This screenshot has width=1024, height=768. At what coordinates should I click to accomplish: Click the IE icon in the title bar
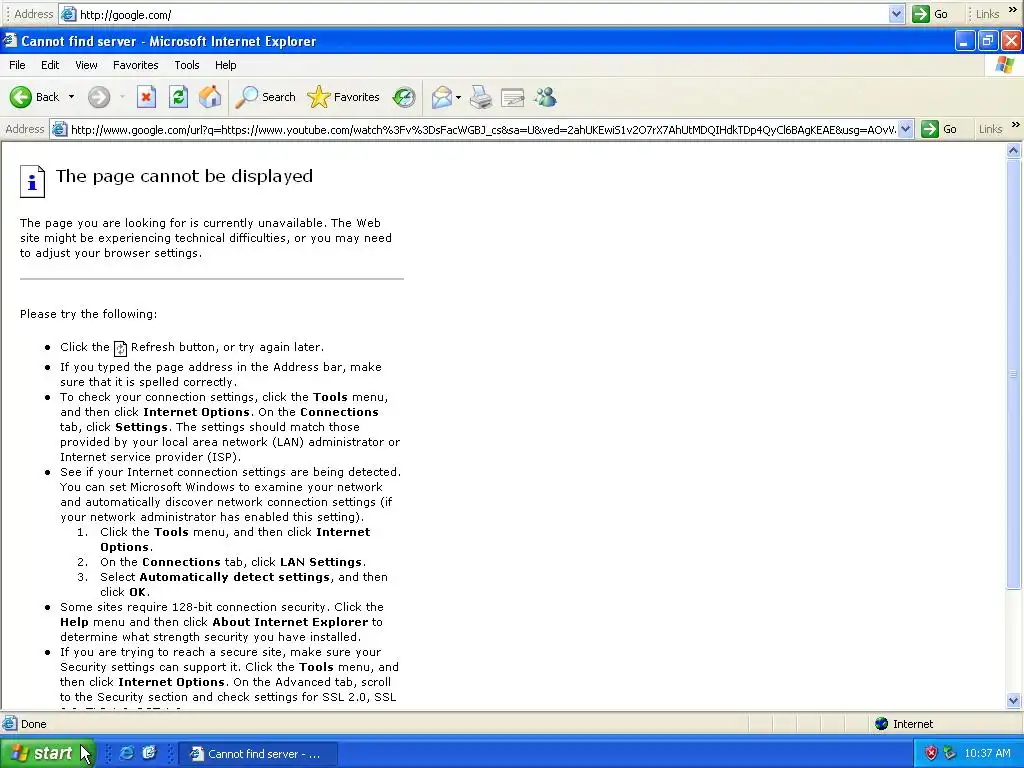coord(10,41)
